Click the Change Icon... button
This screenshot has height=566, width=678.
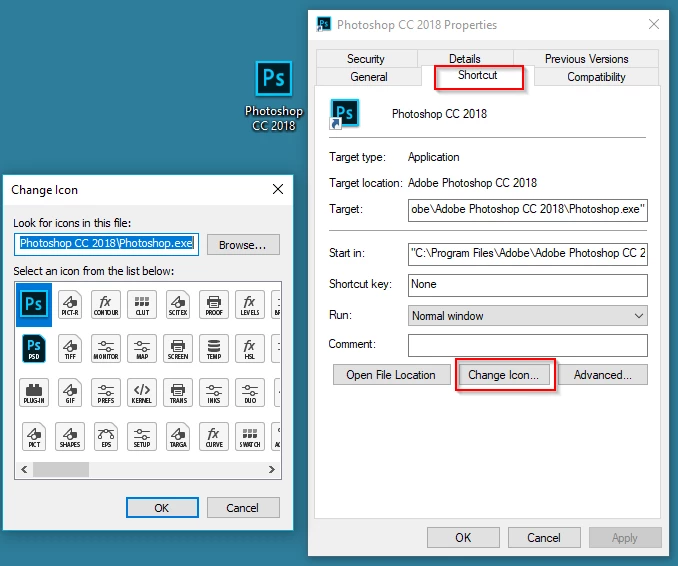point(503,375)
